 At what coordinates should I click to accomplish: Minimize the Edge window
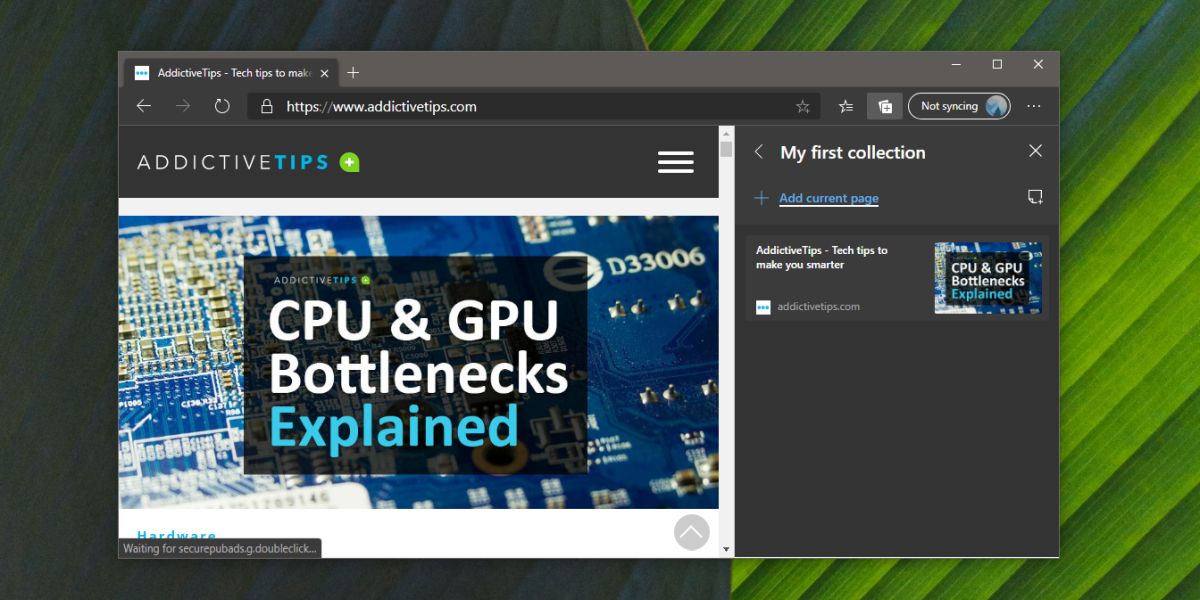pyautogui.click(x=957, y=64)
